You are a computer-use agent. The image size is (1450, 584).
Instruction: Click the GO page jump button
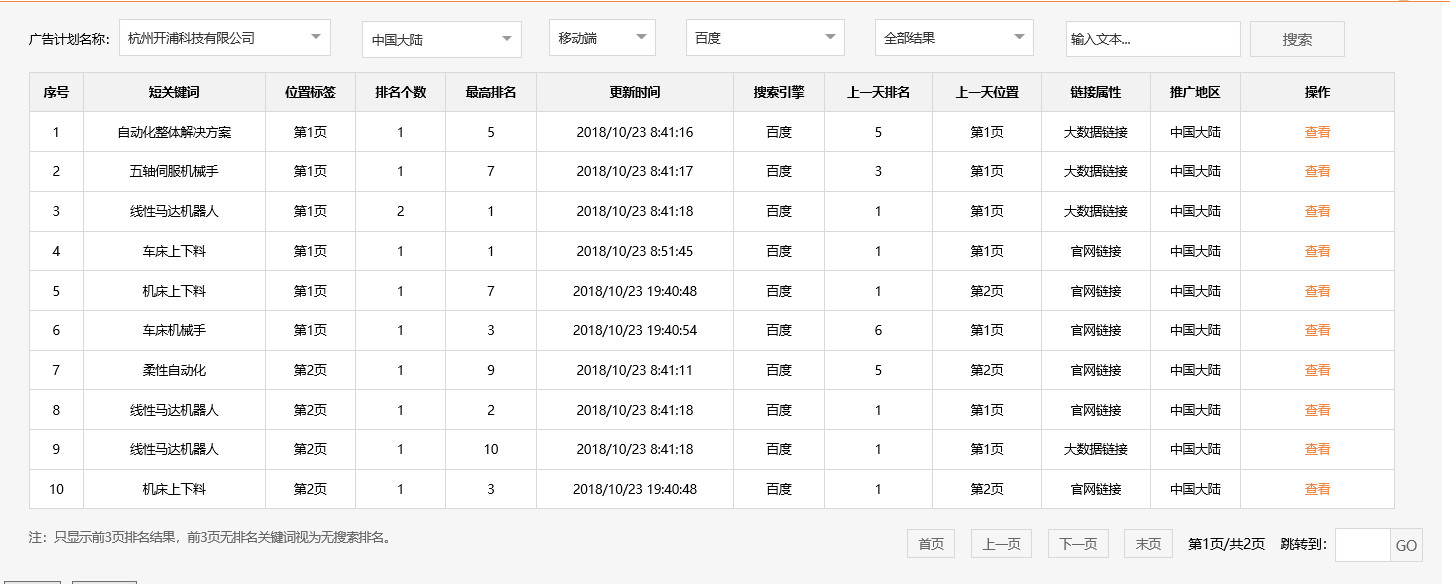click(1407, 544)
